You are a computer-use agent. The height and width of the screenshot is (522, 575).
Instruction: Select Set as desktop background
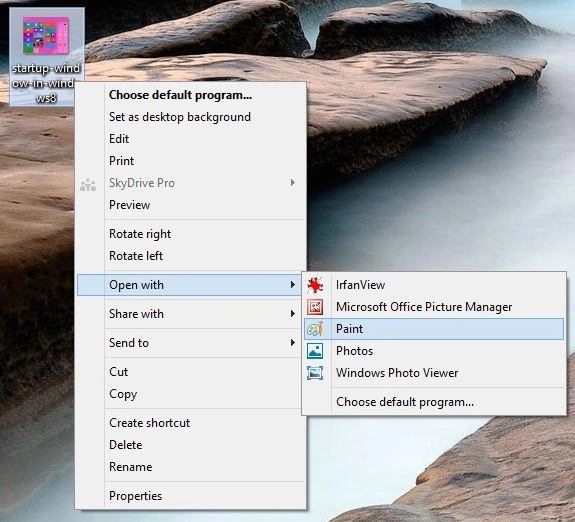point(190,117)
